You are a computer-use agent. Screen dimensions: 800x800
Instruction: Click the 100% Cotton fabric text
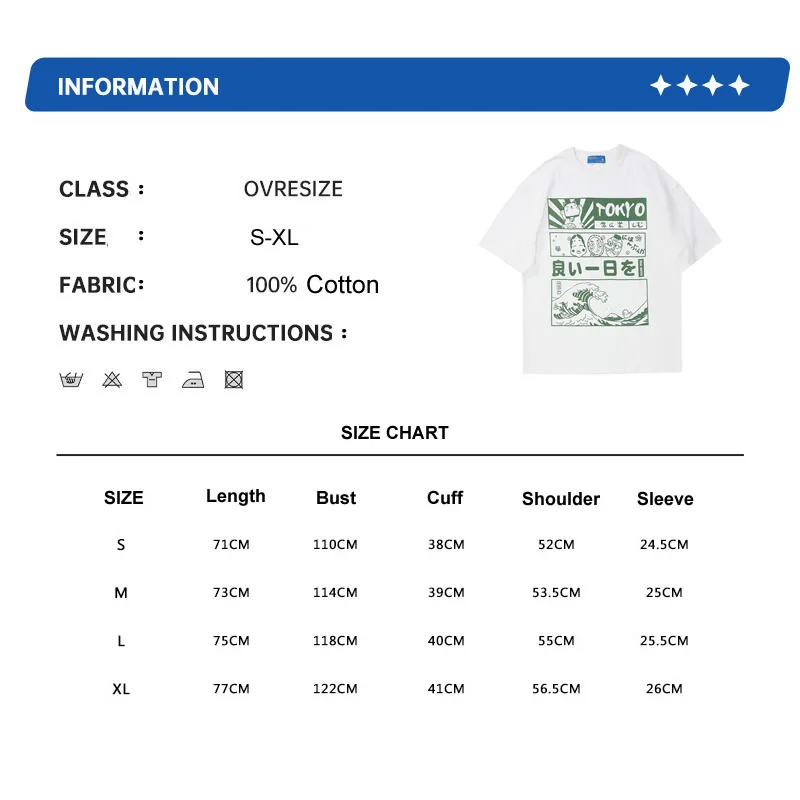coord(312,285)
